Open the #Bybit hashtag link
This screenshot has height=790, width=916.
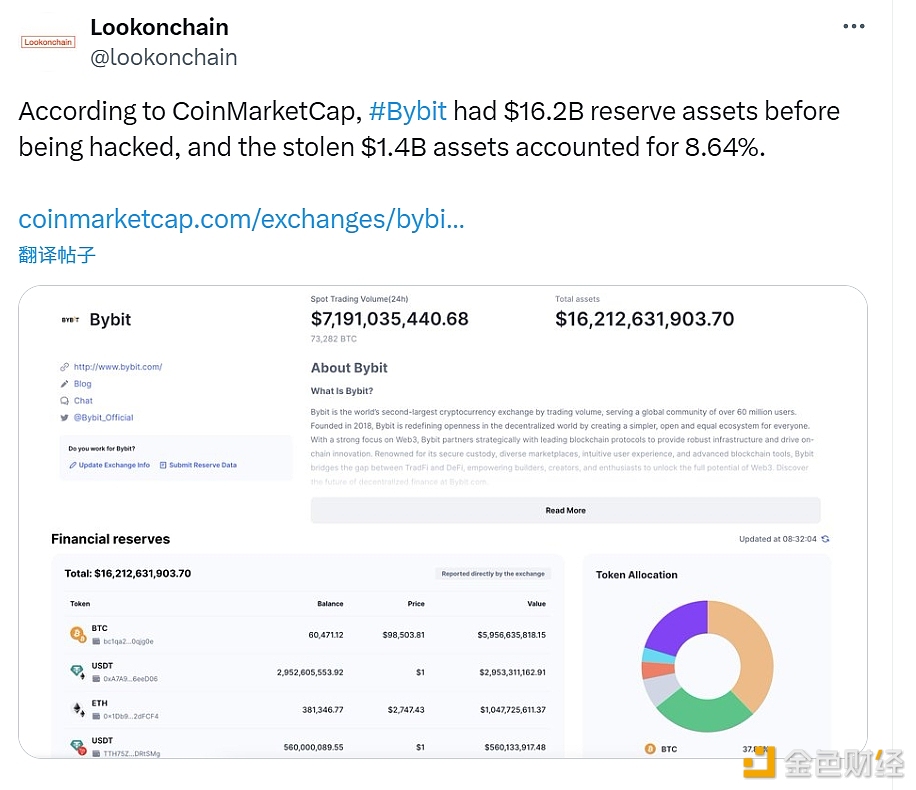(408, 111)
